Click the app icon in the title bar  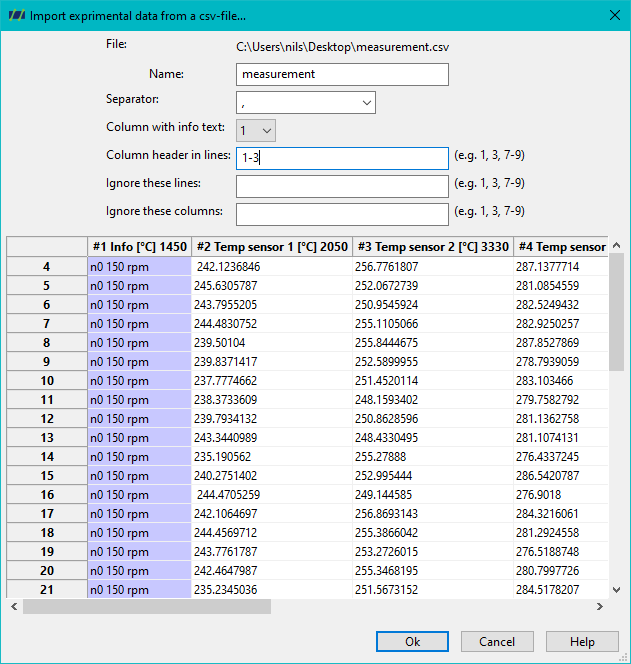point(17,16)
